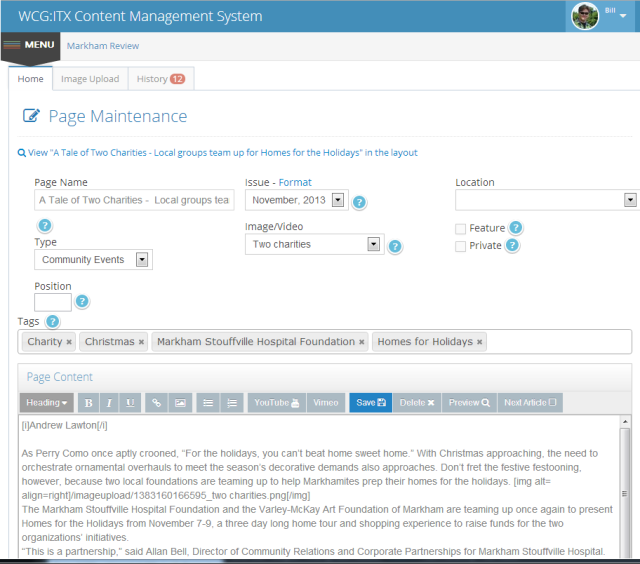The height and width of the screenshot is (564, 640).
Task: Switch to the Image Upload tab
Action: pos(90,79)
